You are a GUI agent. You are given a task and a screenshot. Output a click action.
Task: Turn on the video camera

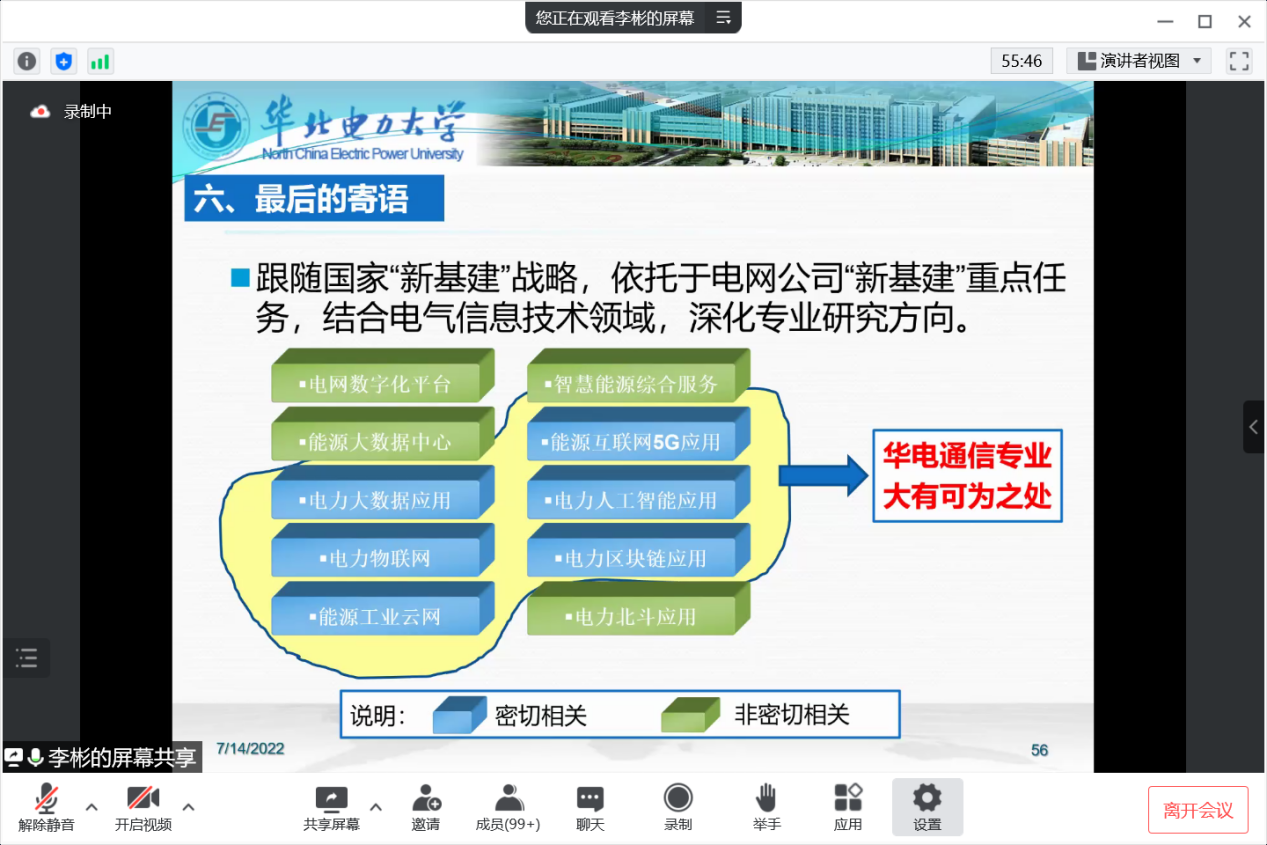(143, 807)
